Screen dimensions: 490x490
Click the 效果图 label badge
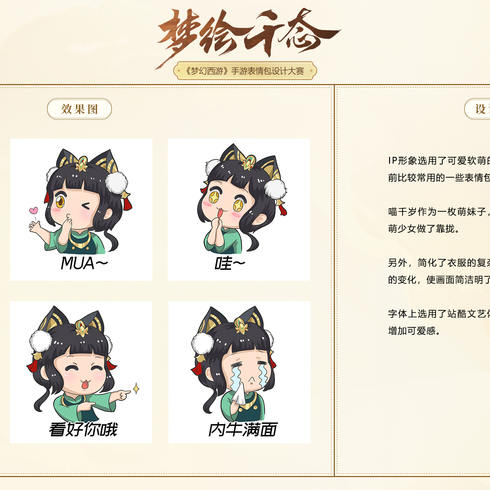(x=79, y=109)
